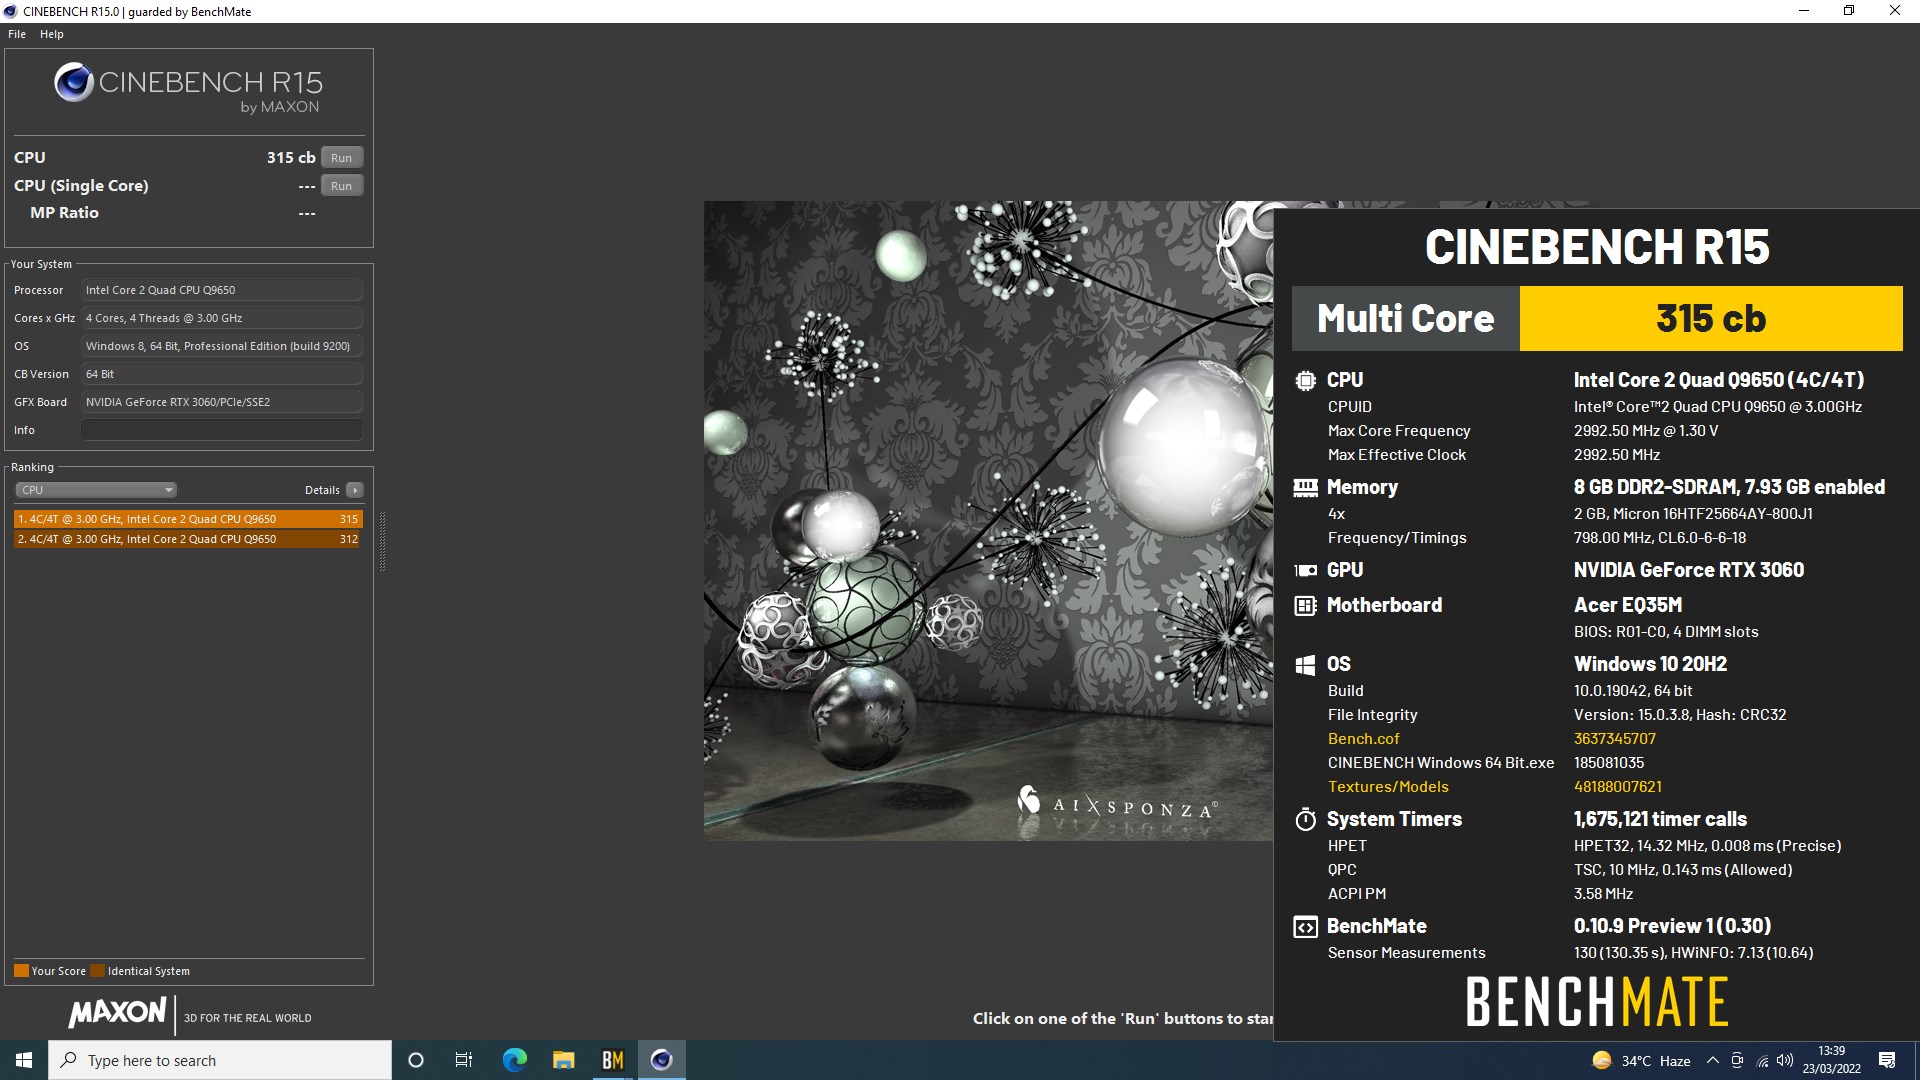Screen dimensions: 1920x1080
Task: Open Cortana circle icon on taskbar
Action: [x=416, y=1060]
